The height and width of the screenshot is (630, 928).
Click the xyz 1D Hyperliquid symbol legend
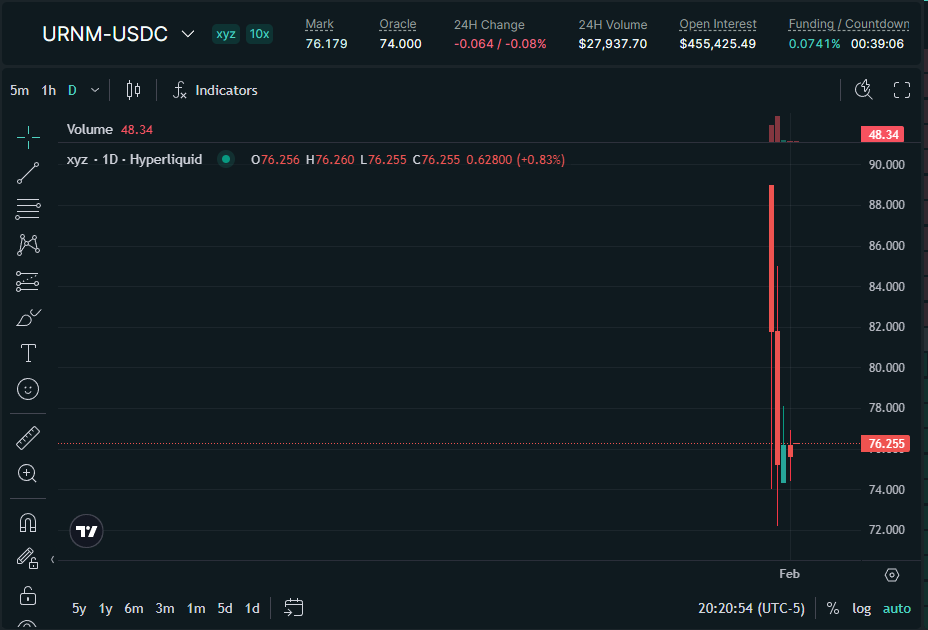click(134, 159)
